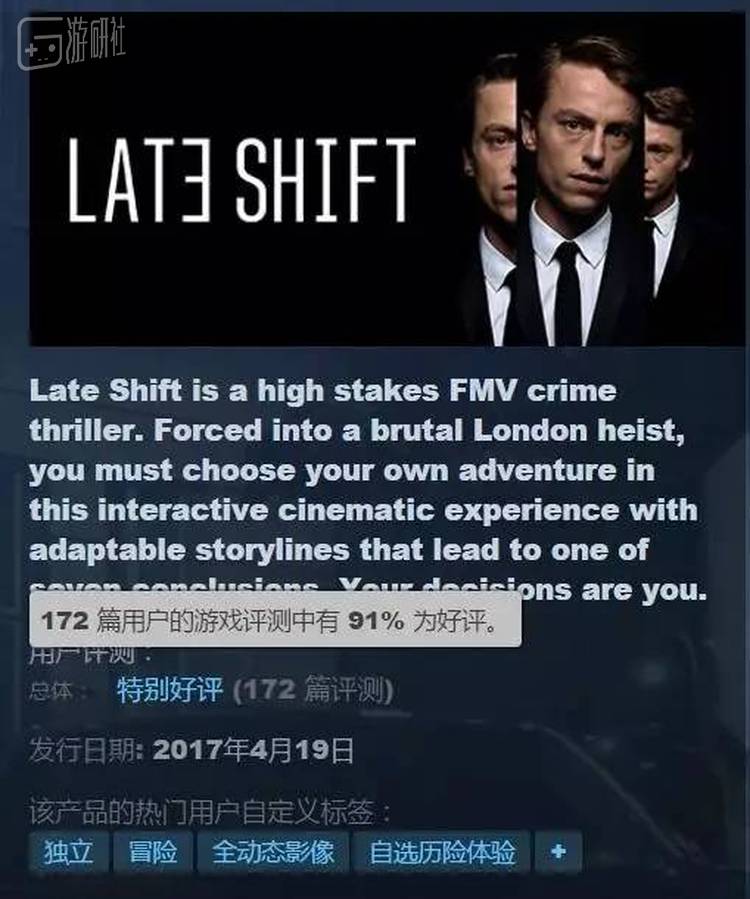Select the 全动态影像 tag
The width and height of the screenshot is (750, 899).
(x=272, y=851)
